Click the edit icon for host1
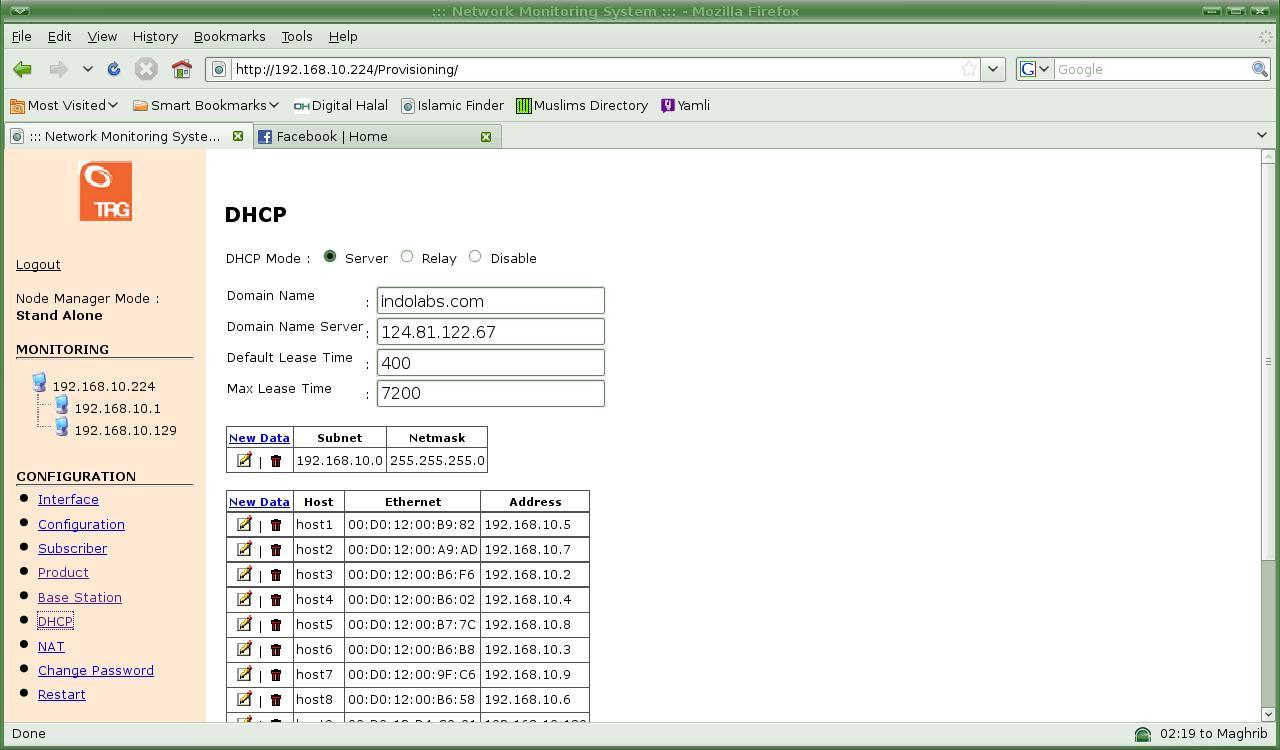 pos(244,524)
